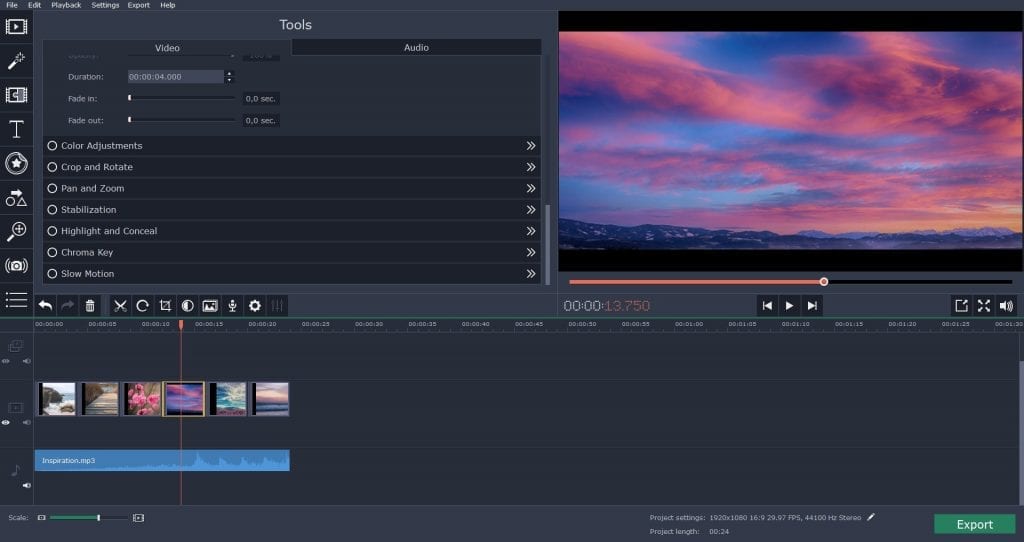Image resolution: width=1024 pixels, height=542 pixels.
Task: Expand the Color Adjustments section
Action: (x=531, y=146)
